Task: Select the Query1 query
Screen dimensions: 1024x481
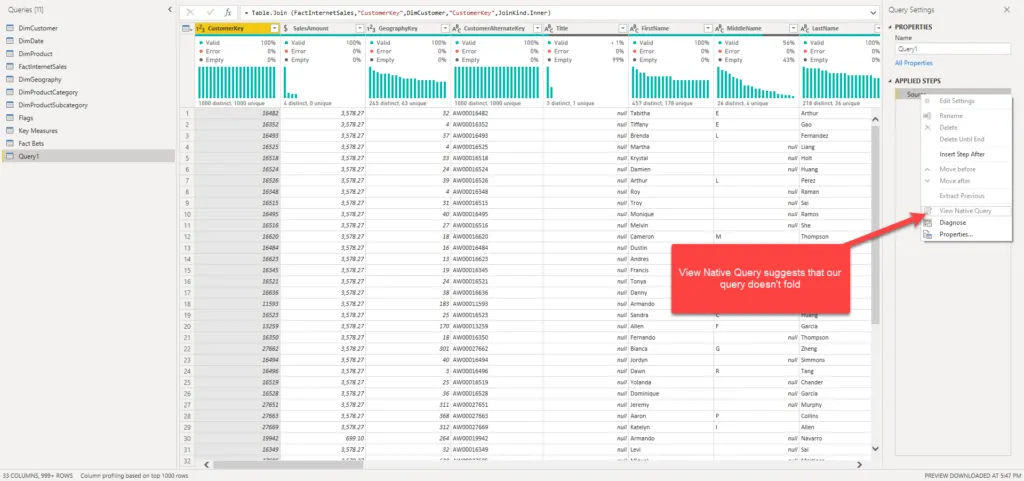Action: click(x=88, y=156)
